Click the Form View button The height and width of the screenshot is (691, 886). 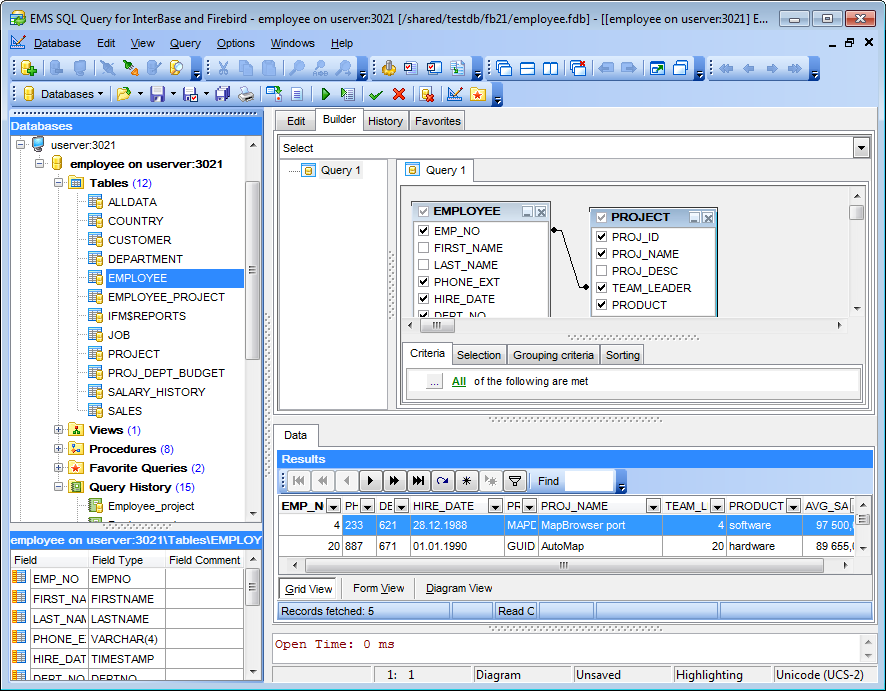click(x=378, y=588)
